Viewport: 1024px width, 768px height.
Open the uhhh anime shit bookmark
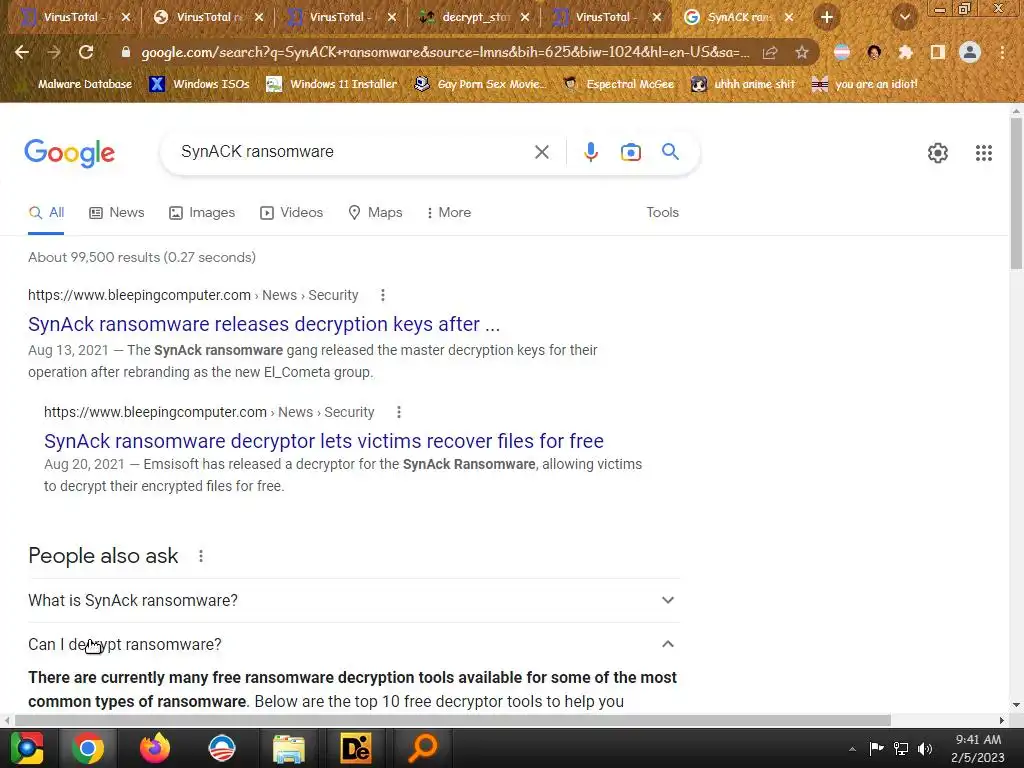pos(744,84)
